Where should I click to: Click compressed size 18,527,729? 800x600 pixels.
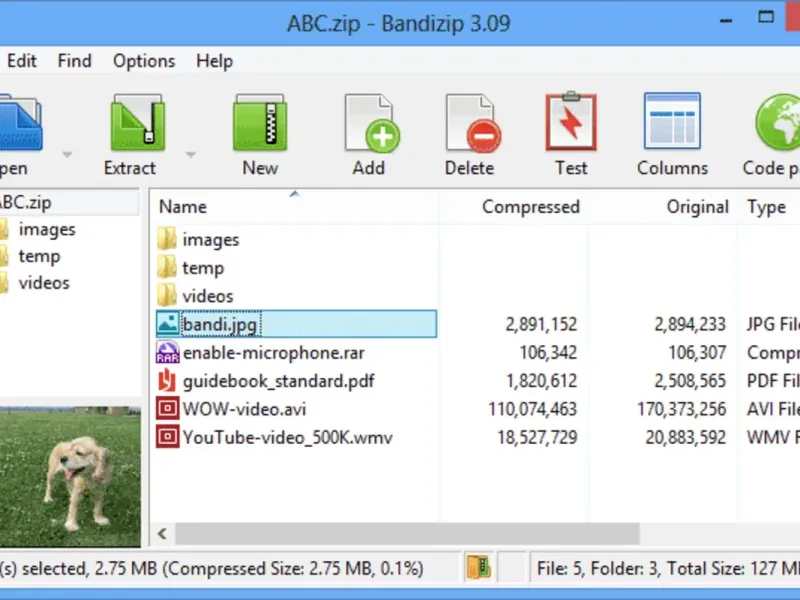[538, 438]
